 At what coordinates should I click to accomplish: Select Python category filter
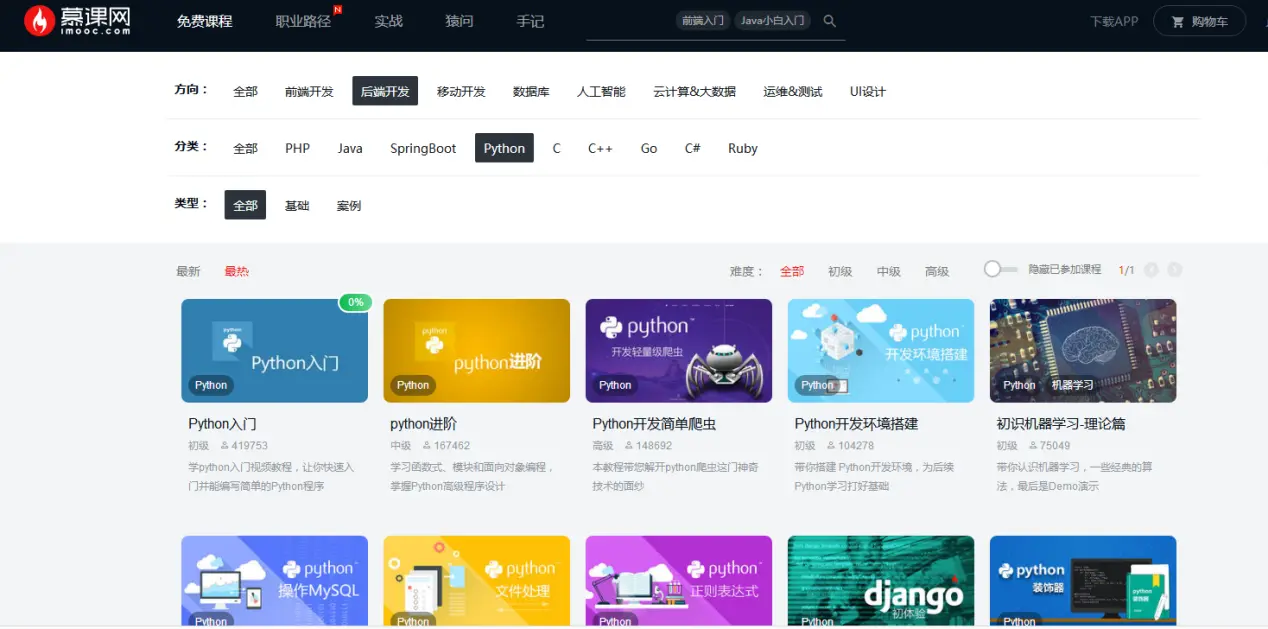[x=504, y=148]
